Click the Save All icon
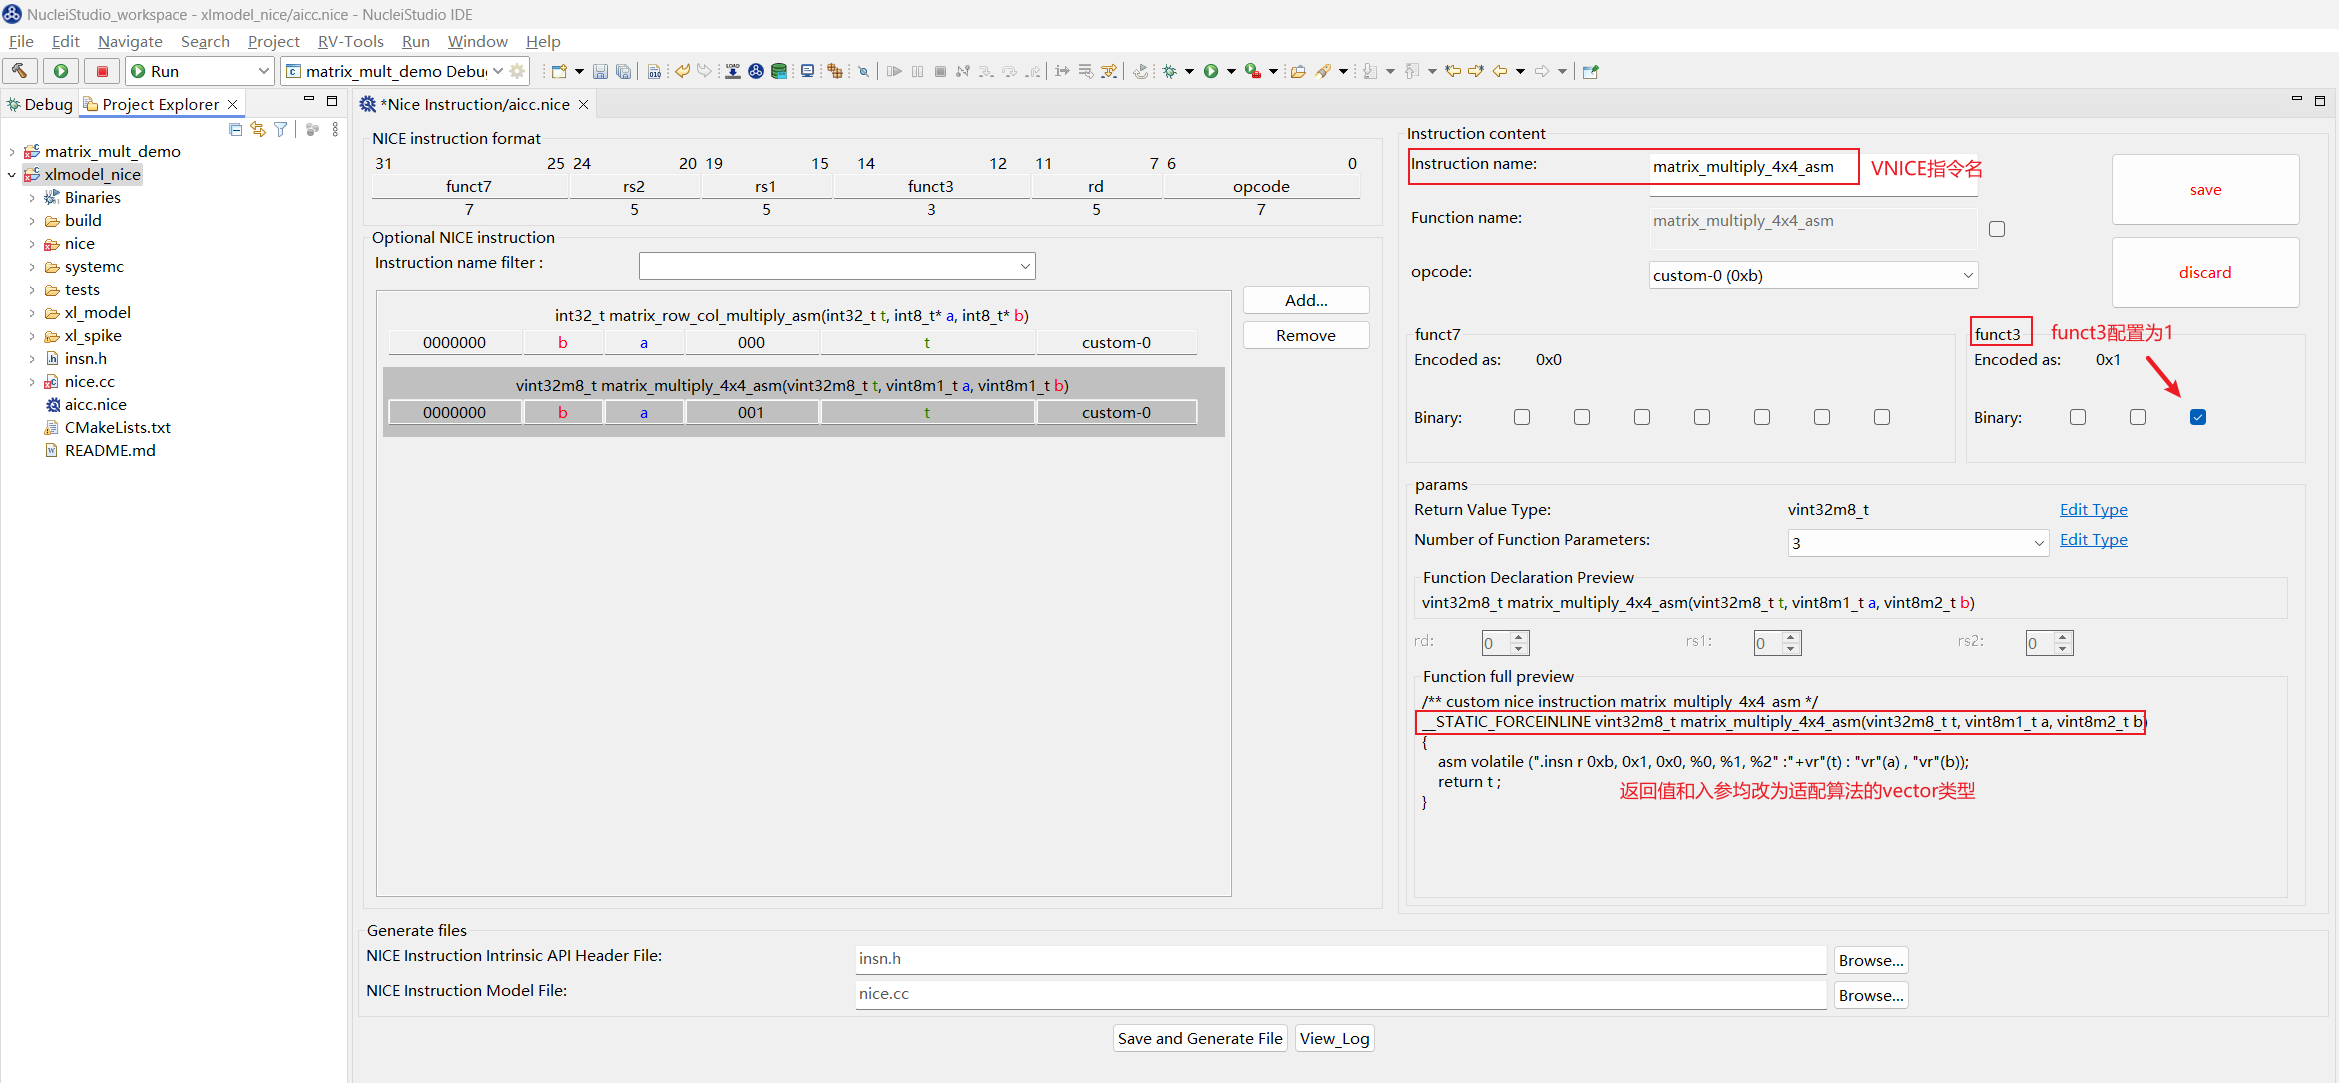The image size is (2339, 1083). [x=623, y=71]
